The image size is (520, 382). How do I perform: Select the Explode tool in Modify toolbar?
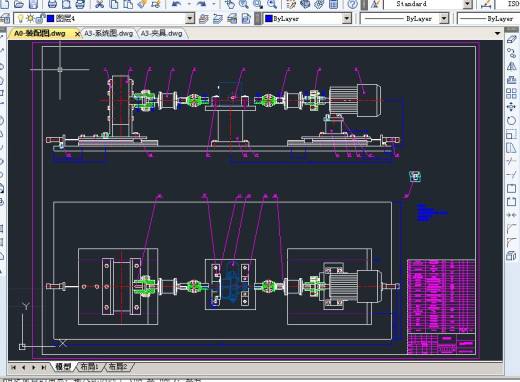511,256
